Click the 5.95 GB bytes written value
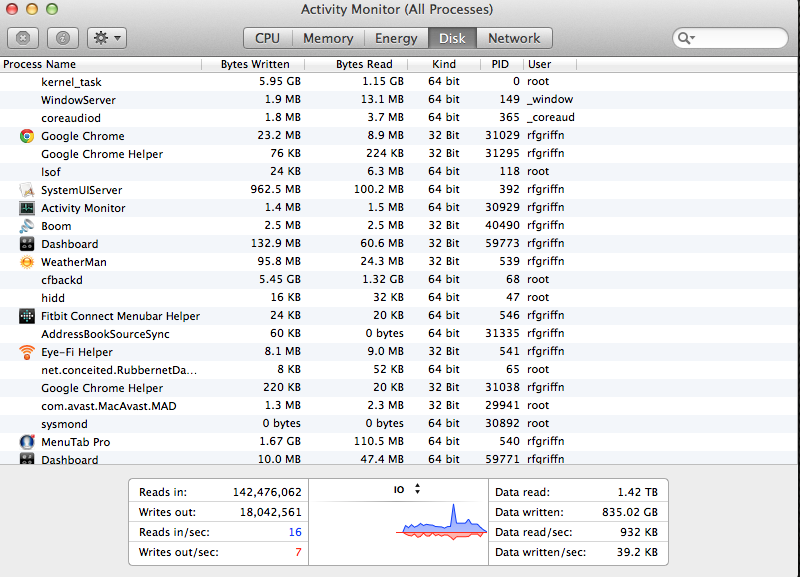800x577 pixels. point(280,82)
